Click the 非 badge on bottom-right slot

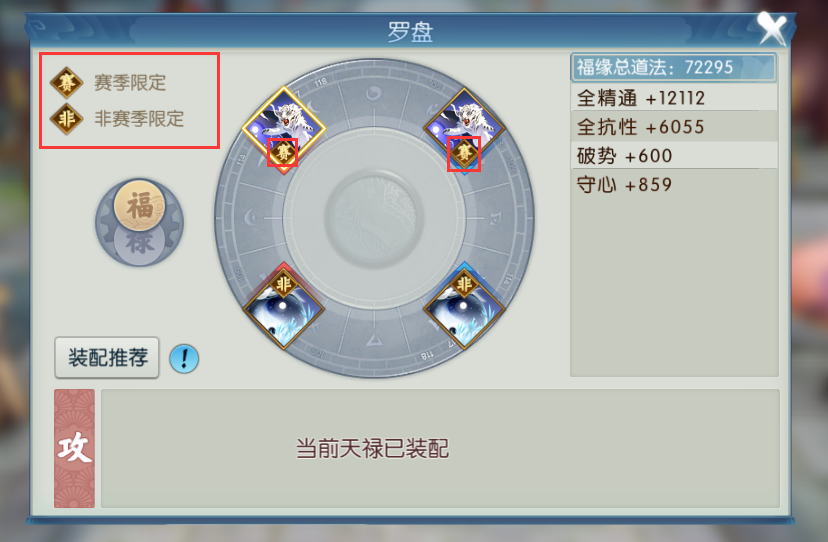[x=464, y=284]
